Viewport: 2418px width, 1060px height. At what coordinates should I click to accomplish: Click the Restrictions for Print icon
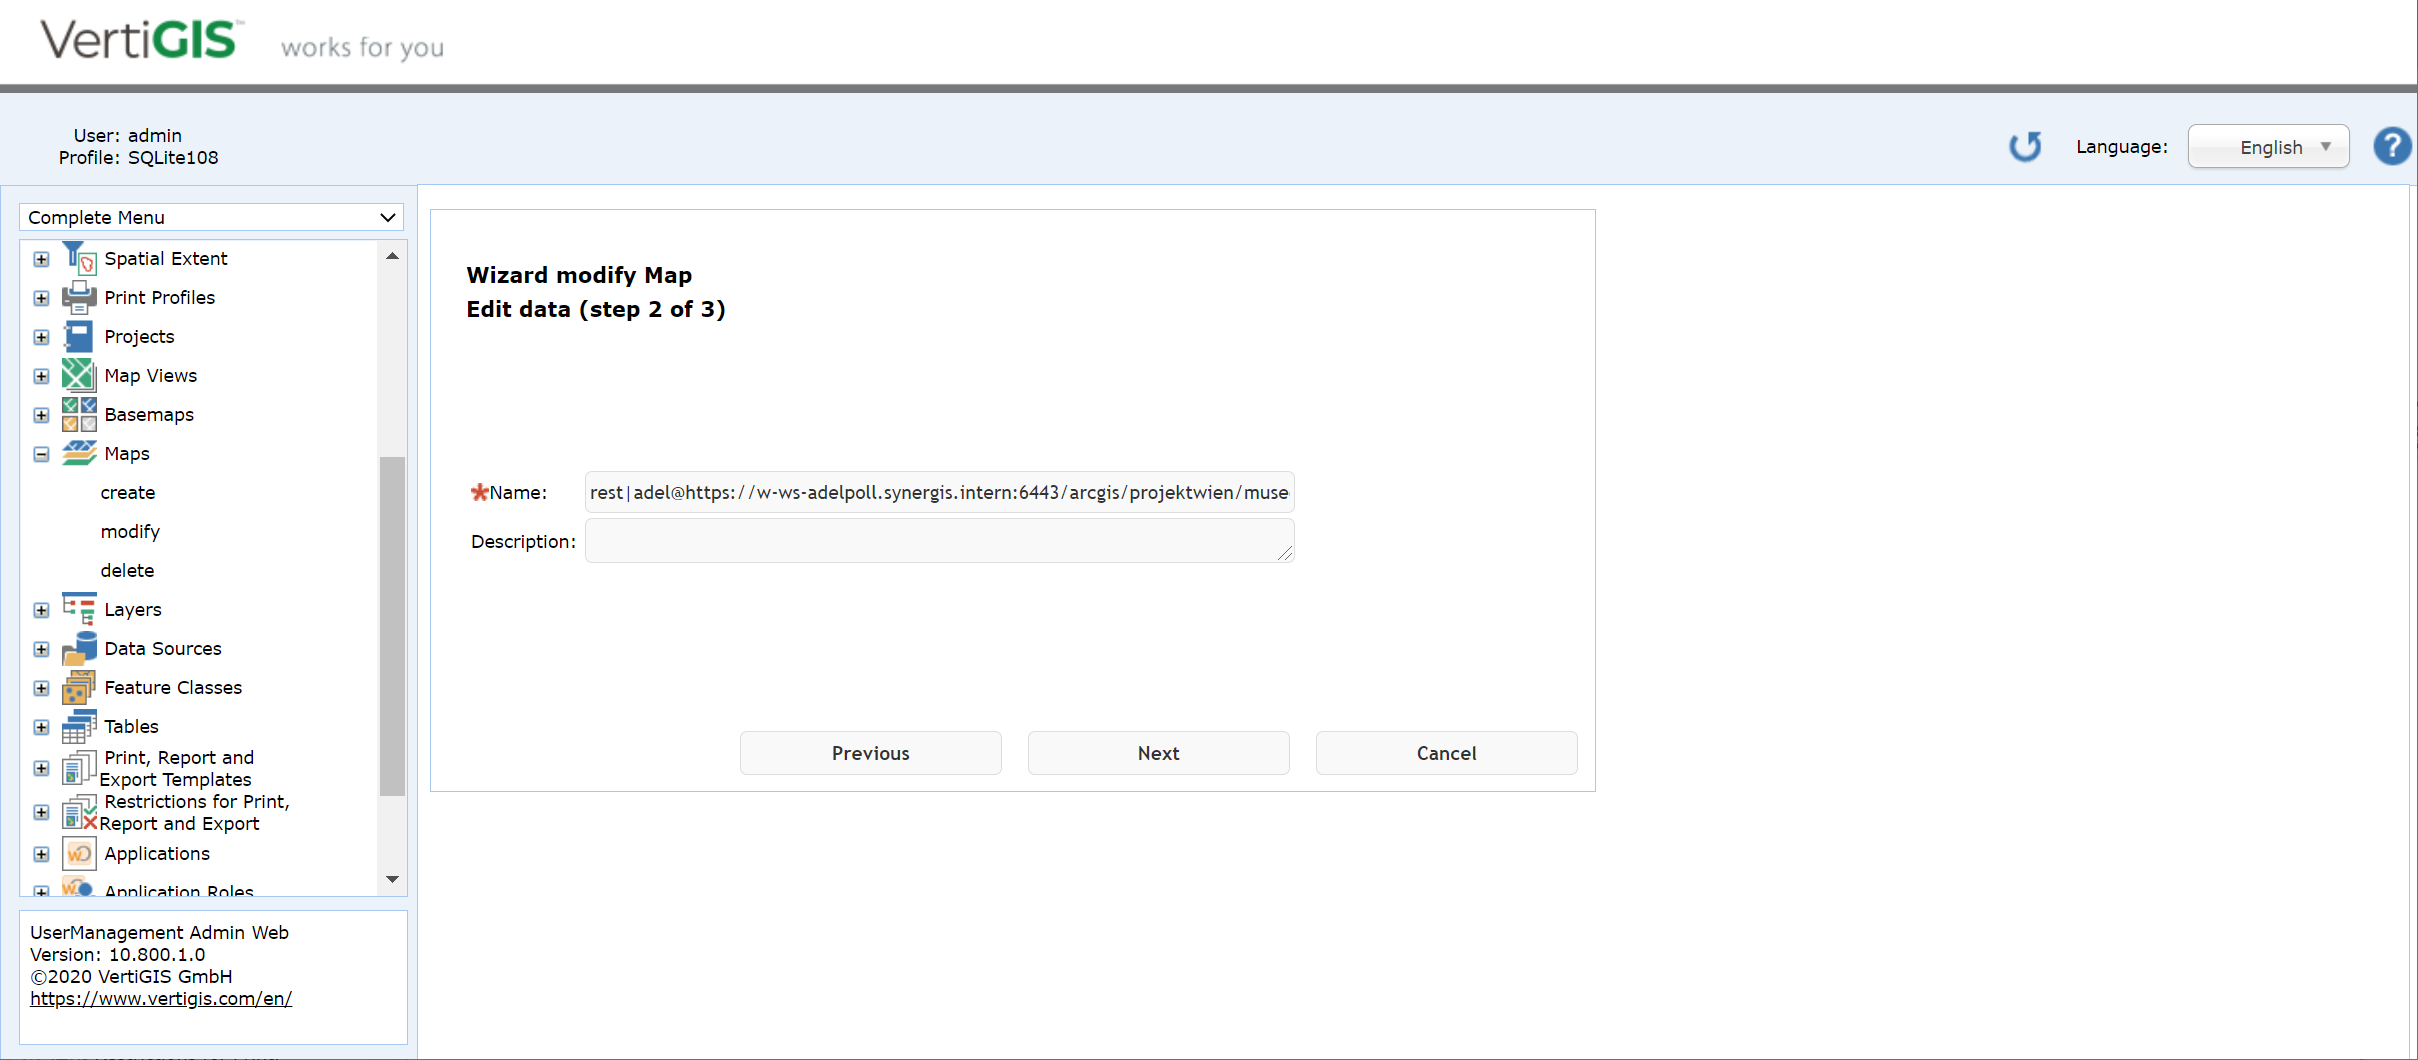pyautogui.click(x=79, y=812)
